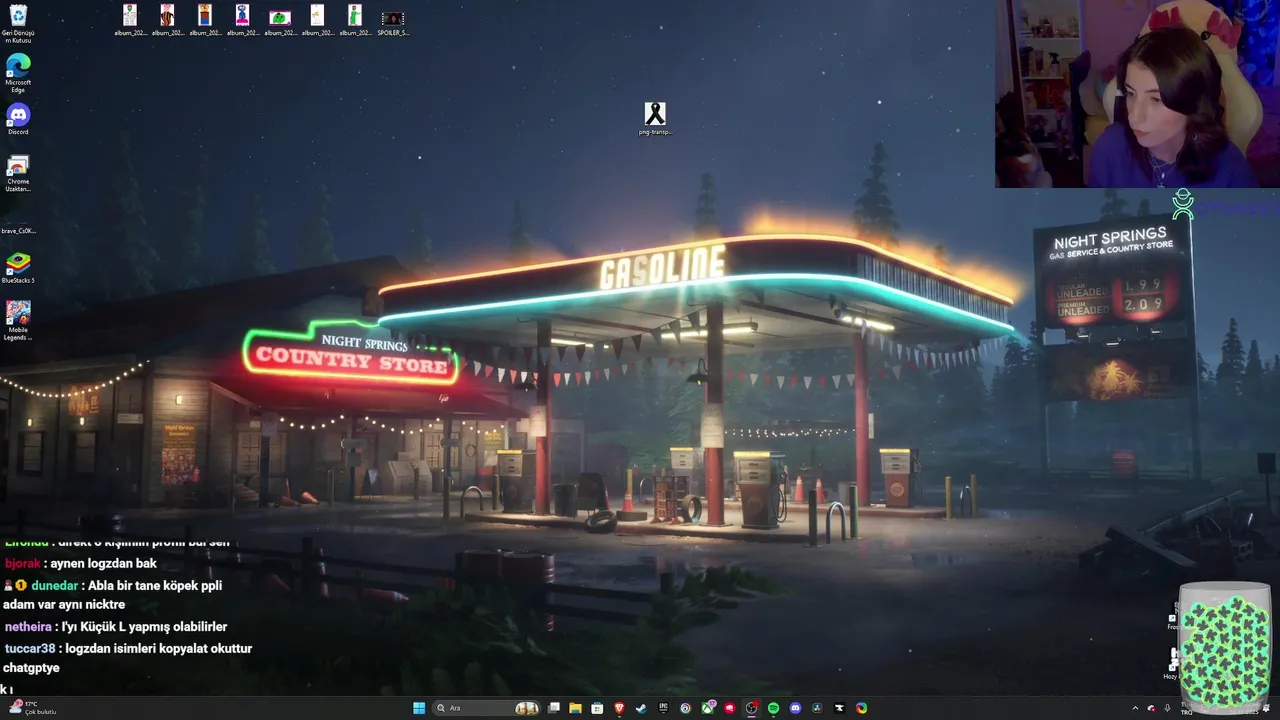This screenshot has height=720, width=1280.
Task: Select the black ribbon png-transp file
Action: 655,118
